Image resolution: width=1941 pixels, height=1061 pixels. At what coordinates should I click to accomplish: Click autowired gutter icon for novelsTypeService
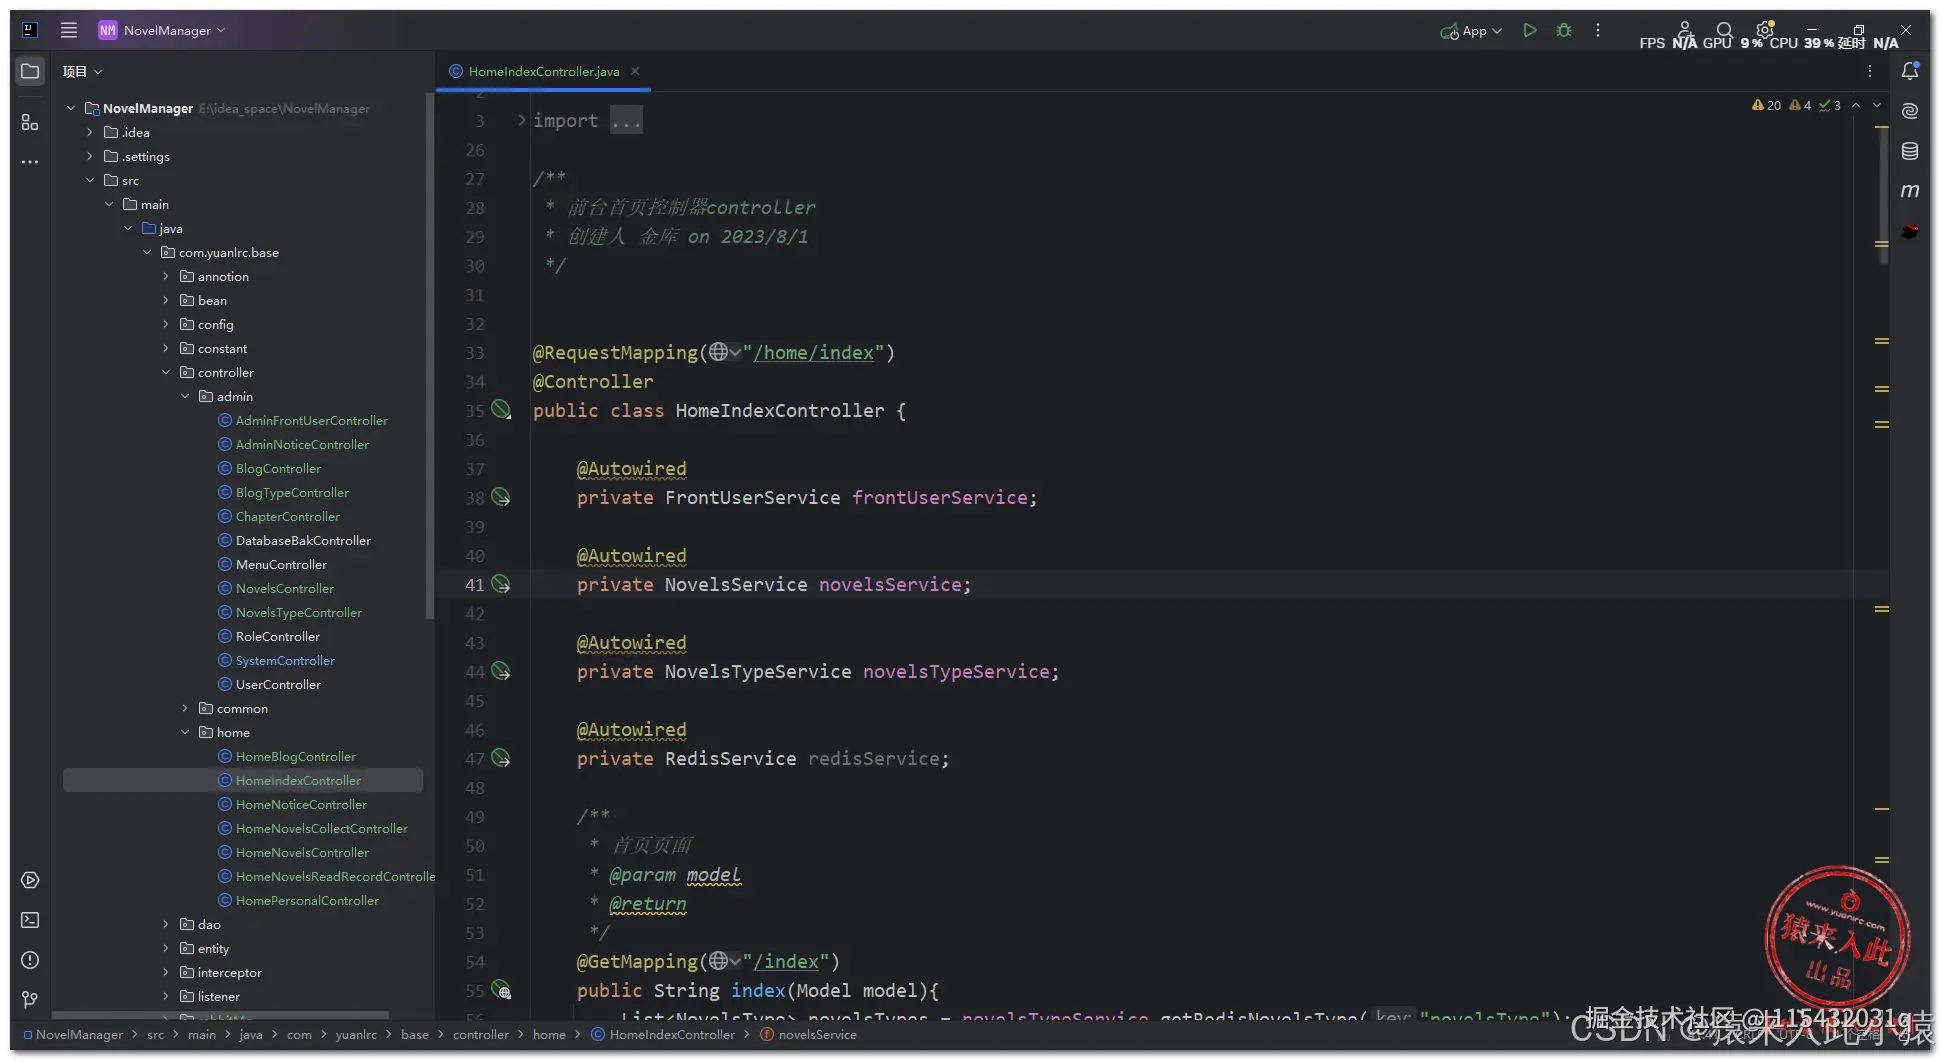point(501,671)
